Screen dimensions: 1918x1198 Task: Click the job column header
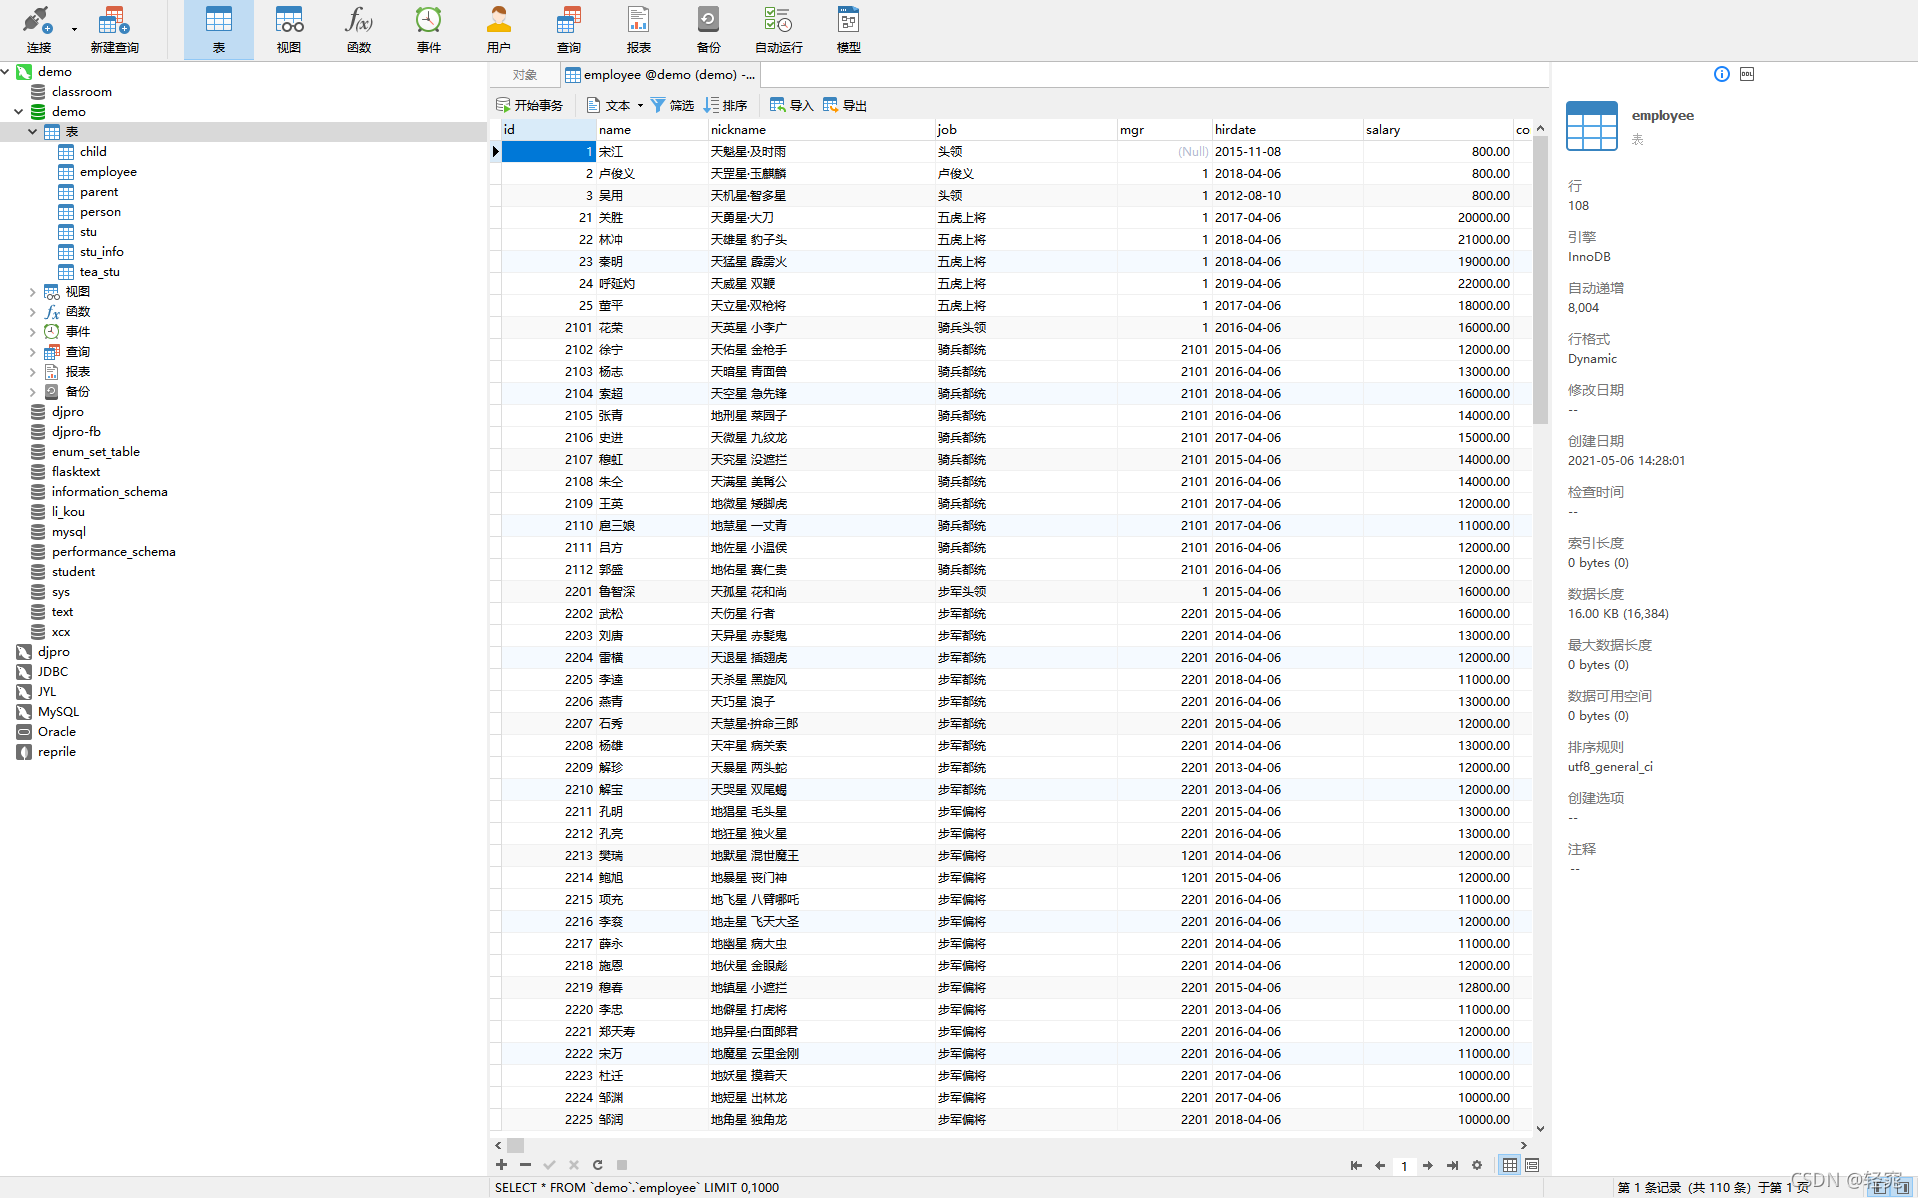tap(1025, 130)
